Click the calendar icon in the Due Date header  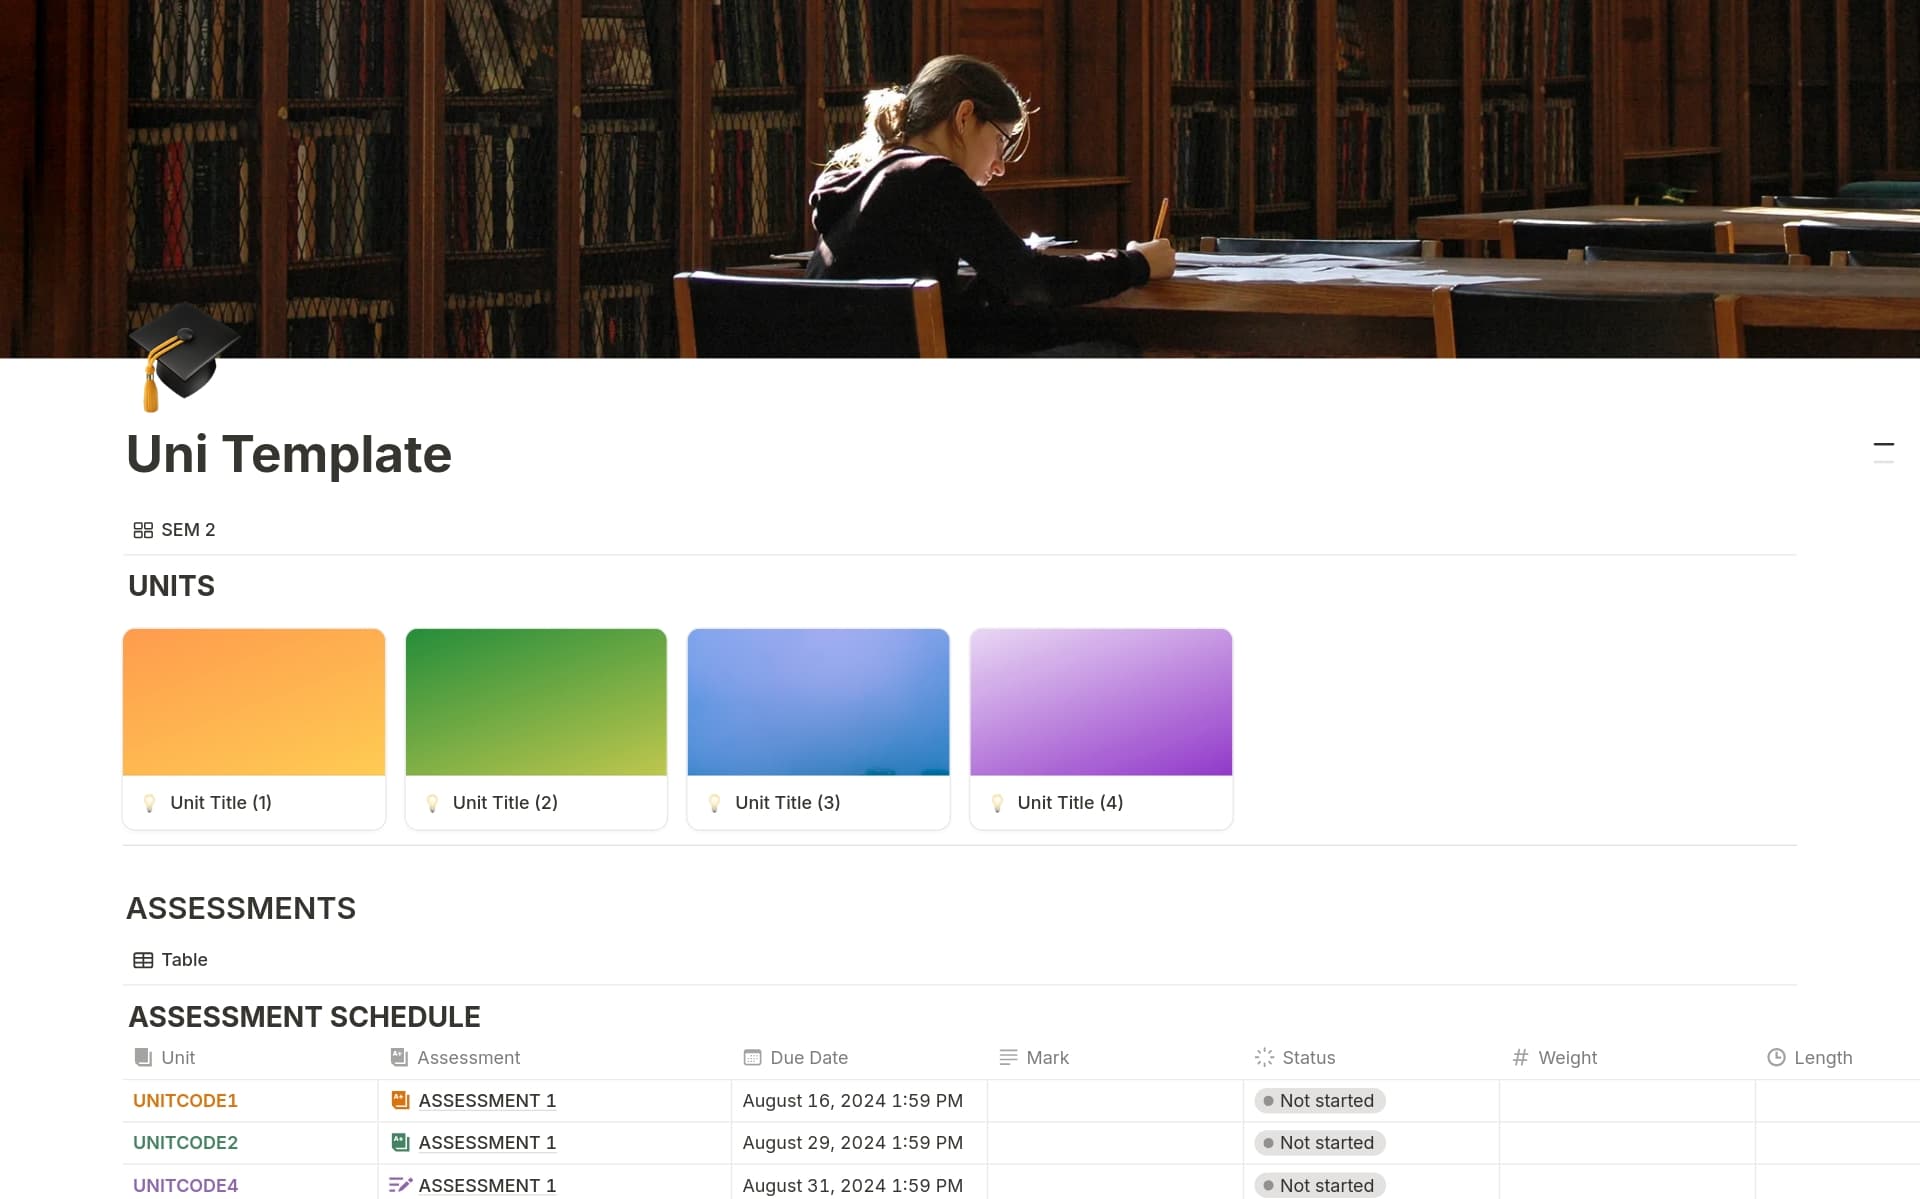(x=752, y=1057)
